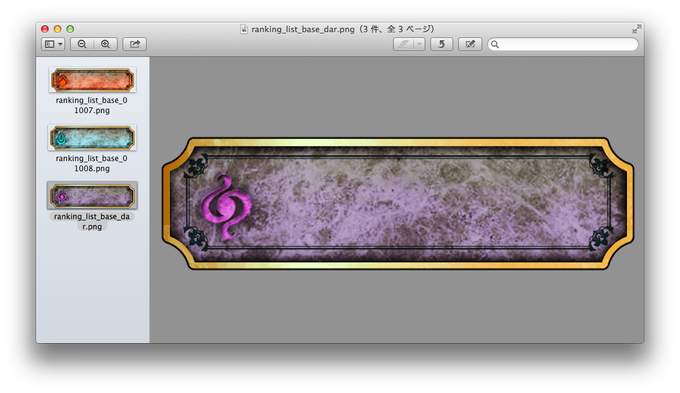The height and width of the screenshot is (393, 680).
Task: Click the document proxy icon in title bar
Action: click(244, 29)
